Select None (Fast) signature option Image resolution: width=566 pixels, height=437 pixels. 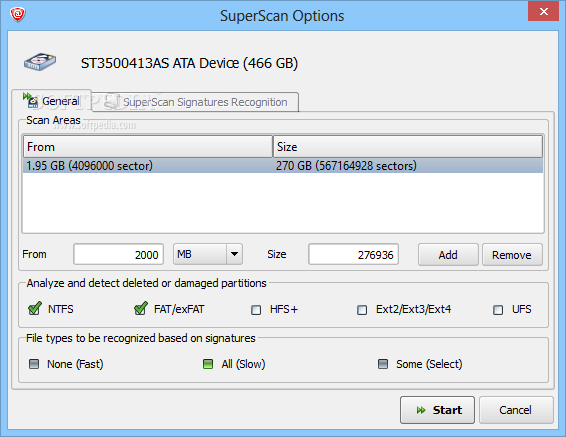pyautogui.click(x=34, y=364)
